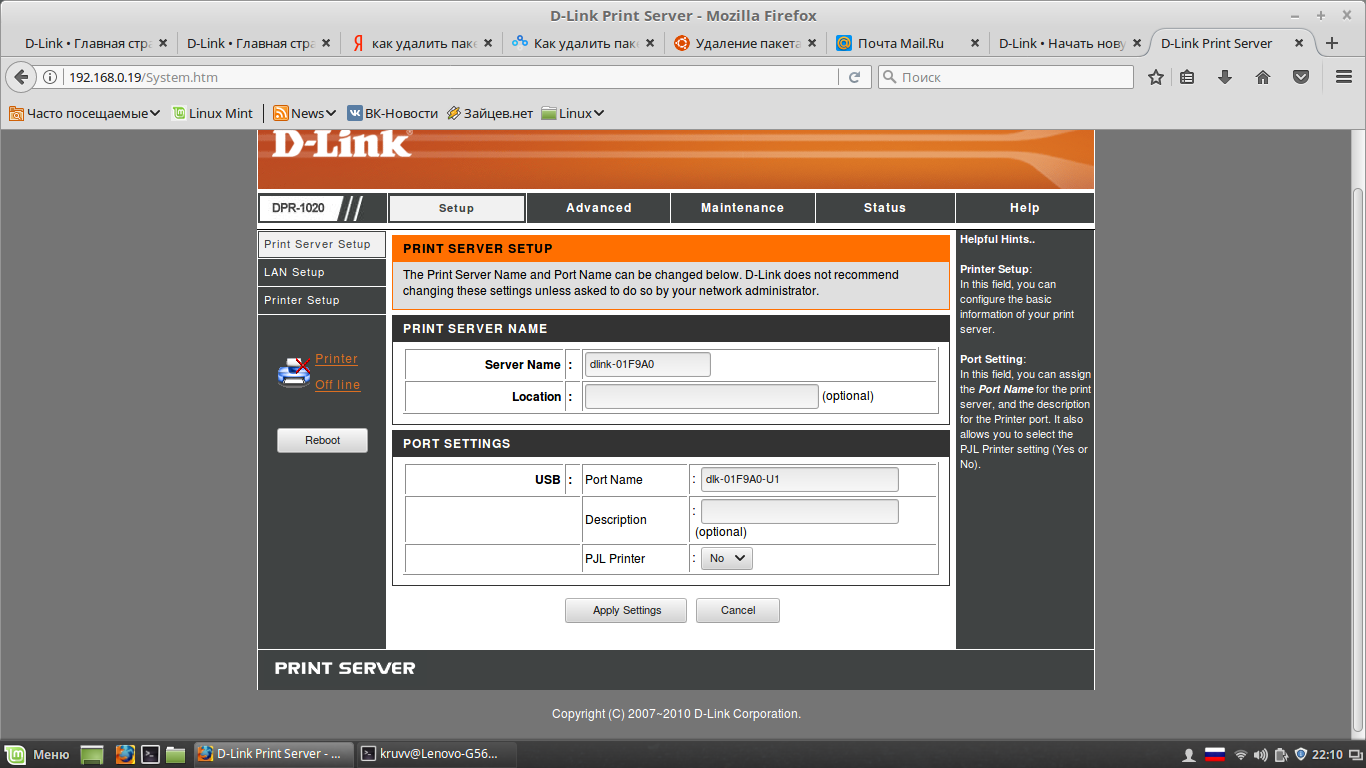1366x768 pixels.
Task: Follow the Printer link in the sidebar
Action: pyautogui.click(x=336, y=359)
